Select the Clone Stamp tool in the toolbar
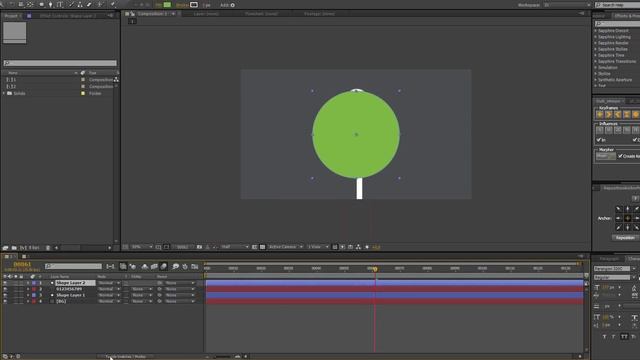 click(x=80, y=5)
